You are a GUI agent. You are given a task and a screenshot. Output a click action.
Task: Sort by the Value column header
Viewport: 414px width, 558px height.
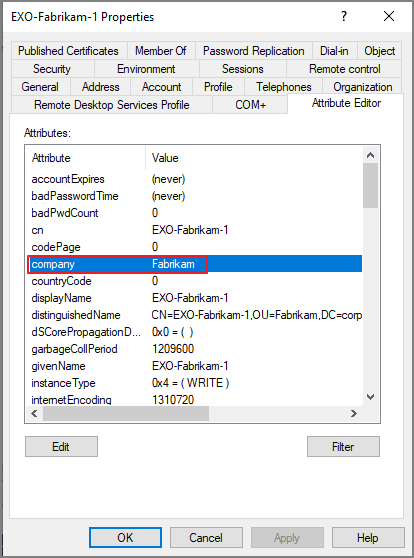(x=254, y=158)
